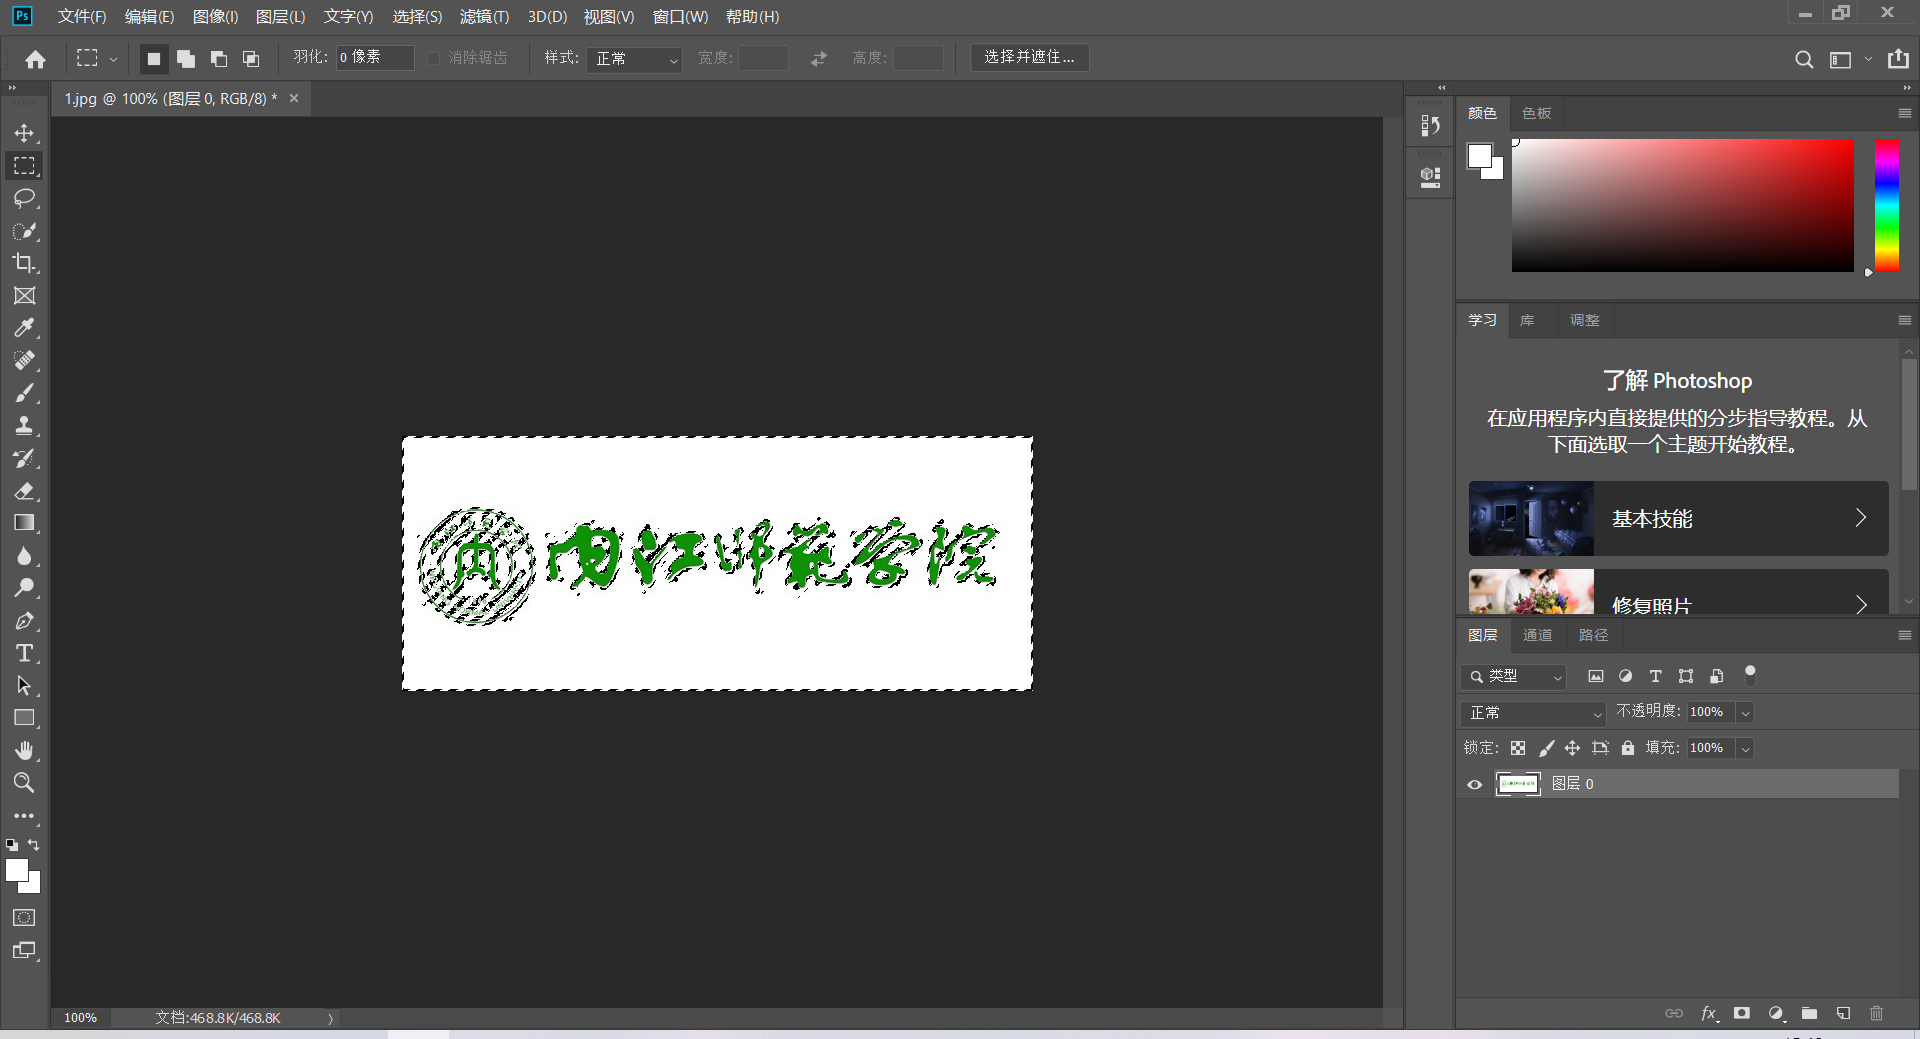Select the Quick Selection tool
1920x1039 pixels.
click(24, 231)
